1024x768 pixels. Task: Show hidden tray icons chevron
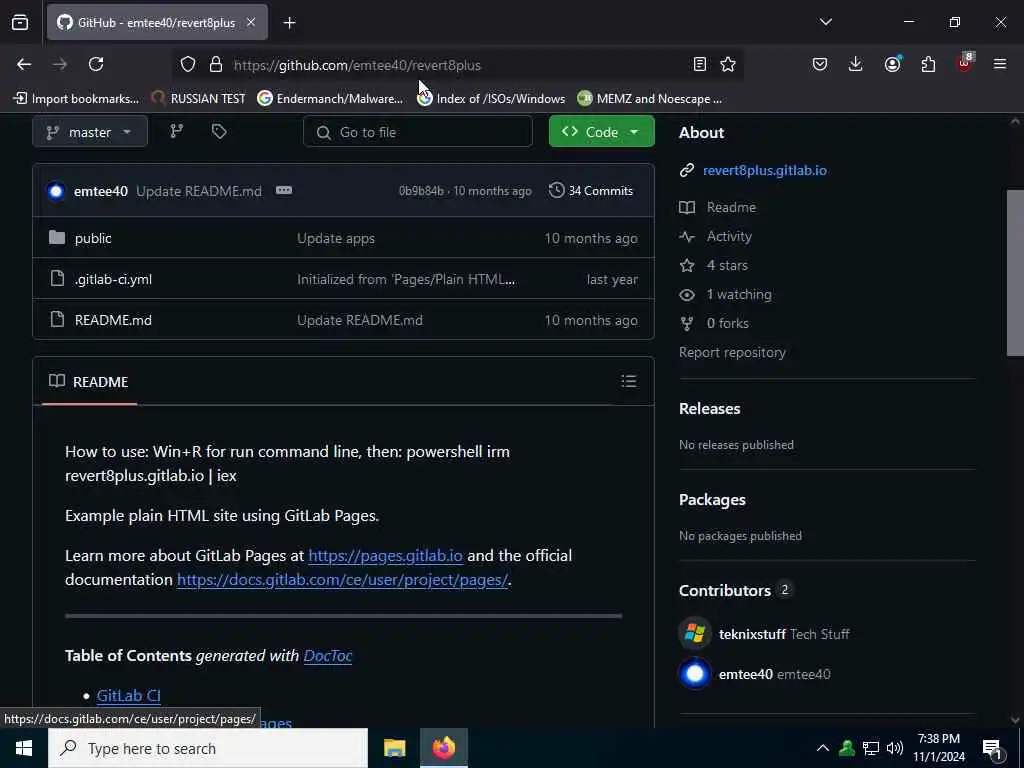823,748
